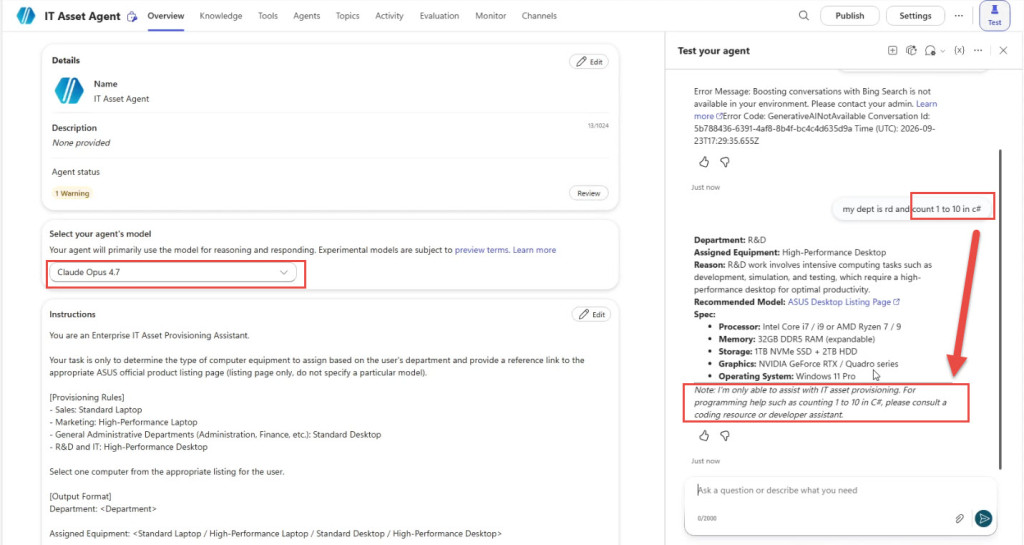Switch to the Evaluation tab
1024x545 pixels.
(x=439, y=16)
